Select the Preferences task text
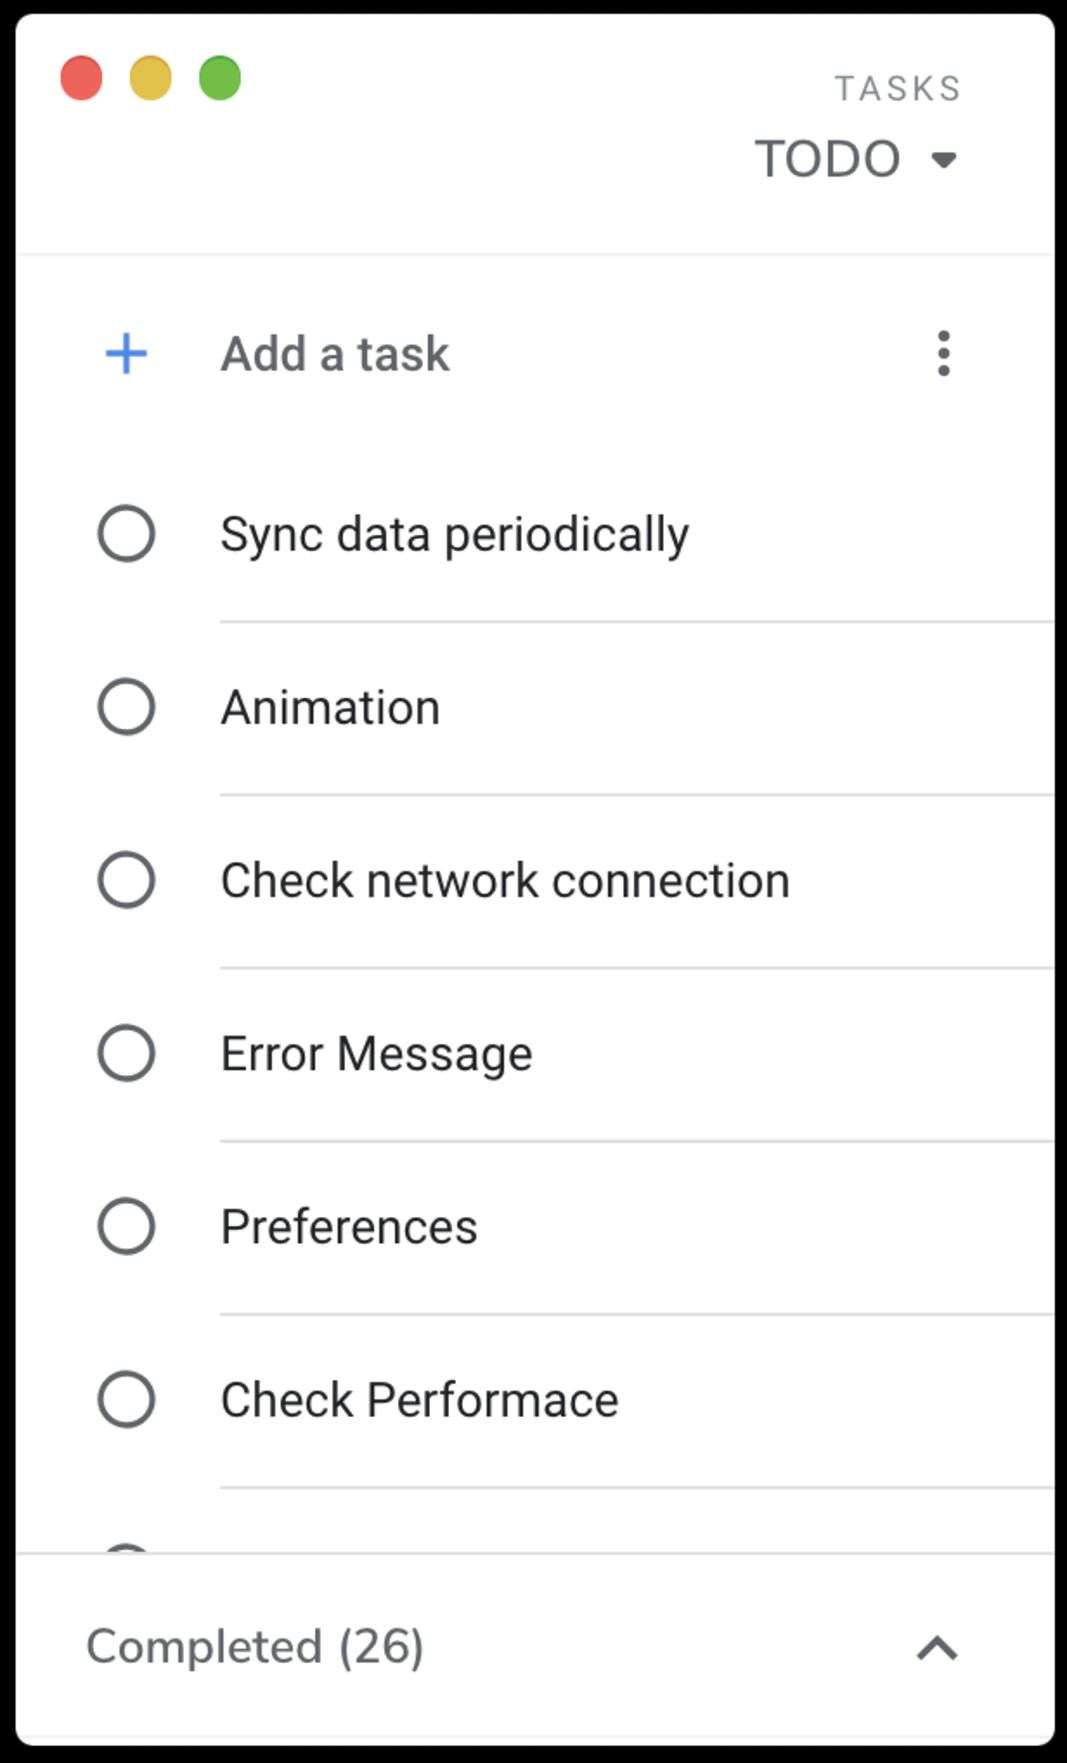Image resolution: width=1067 pixels, height=1763 pixels. (x=349, y=1226)
